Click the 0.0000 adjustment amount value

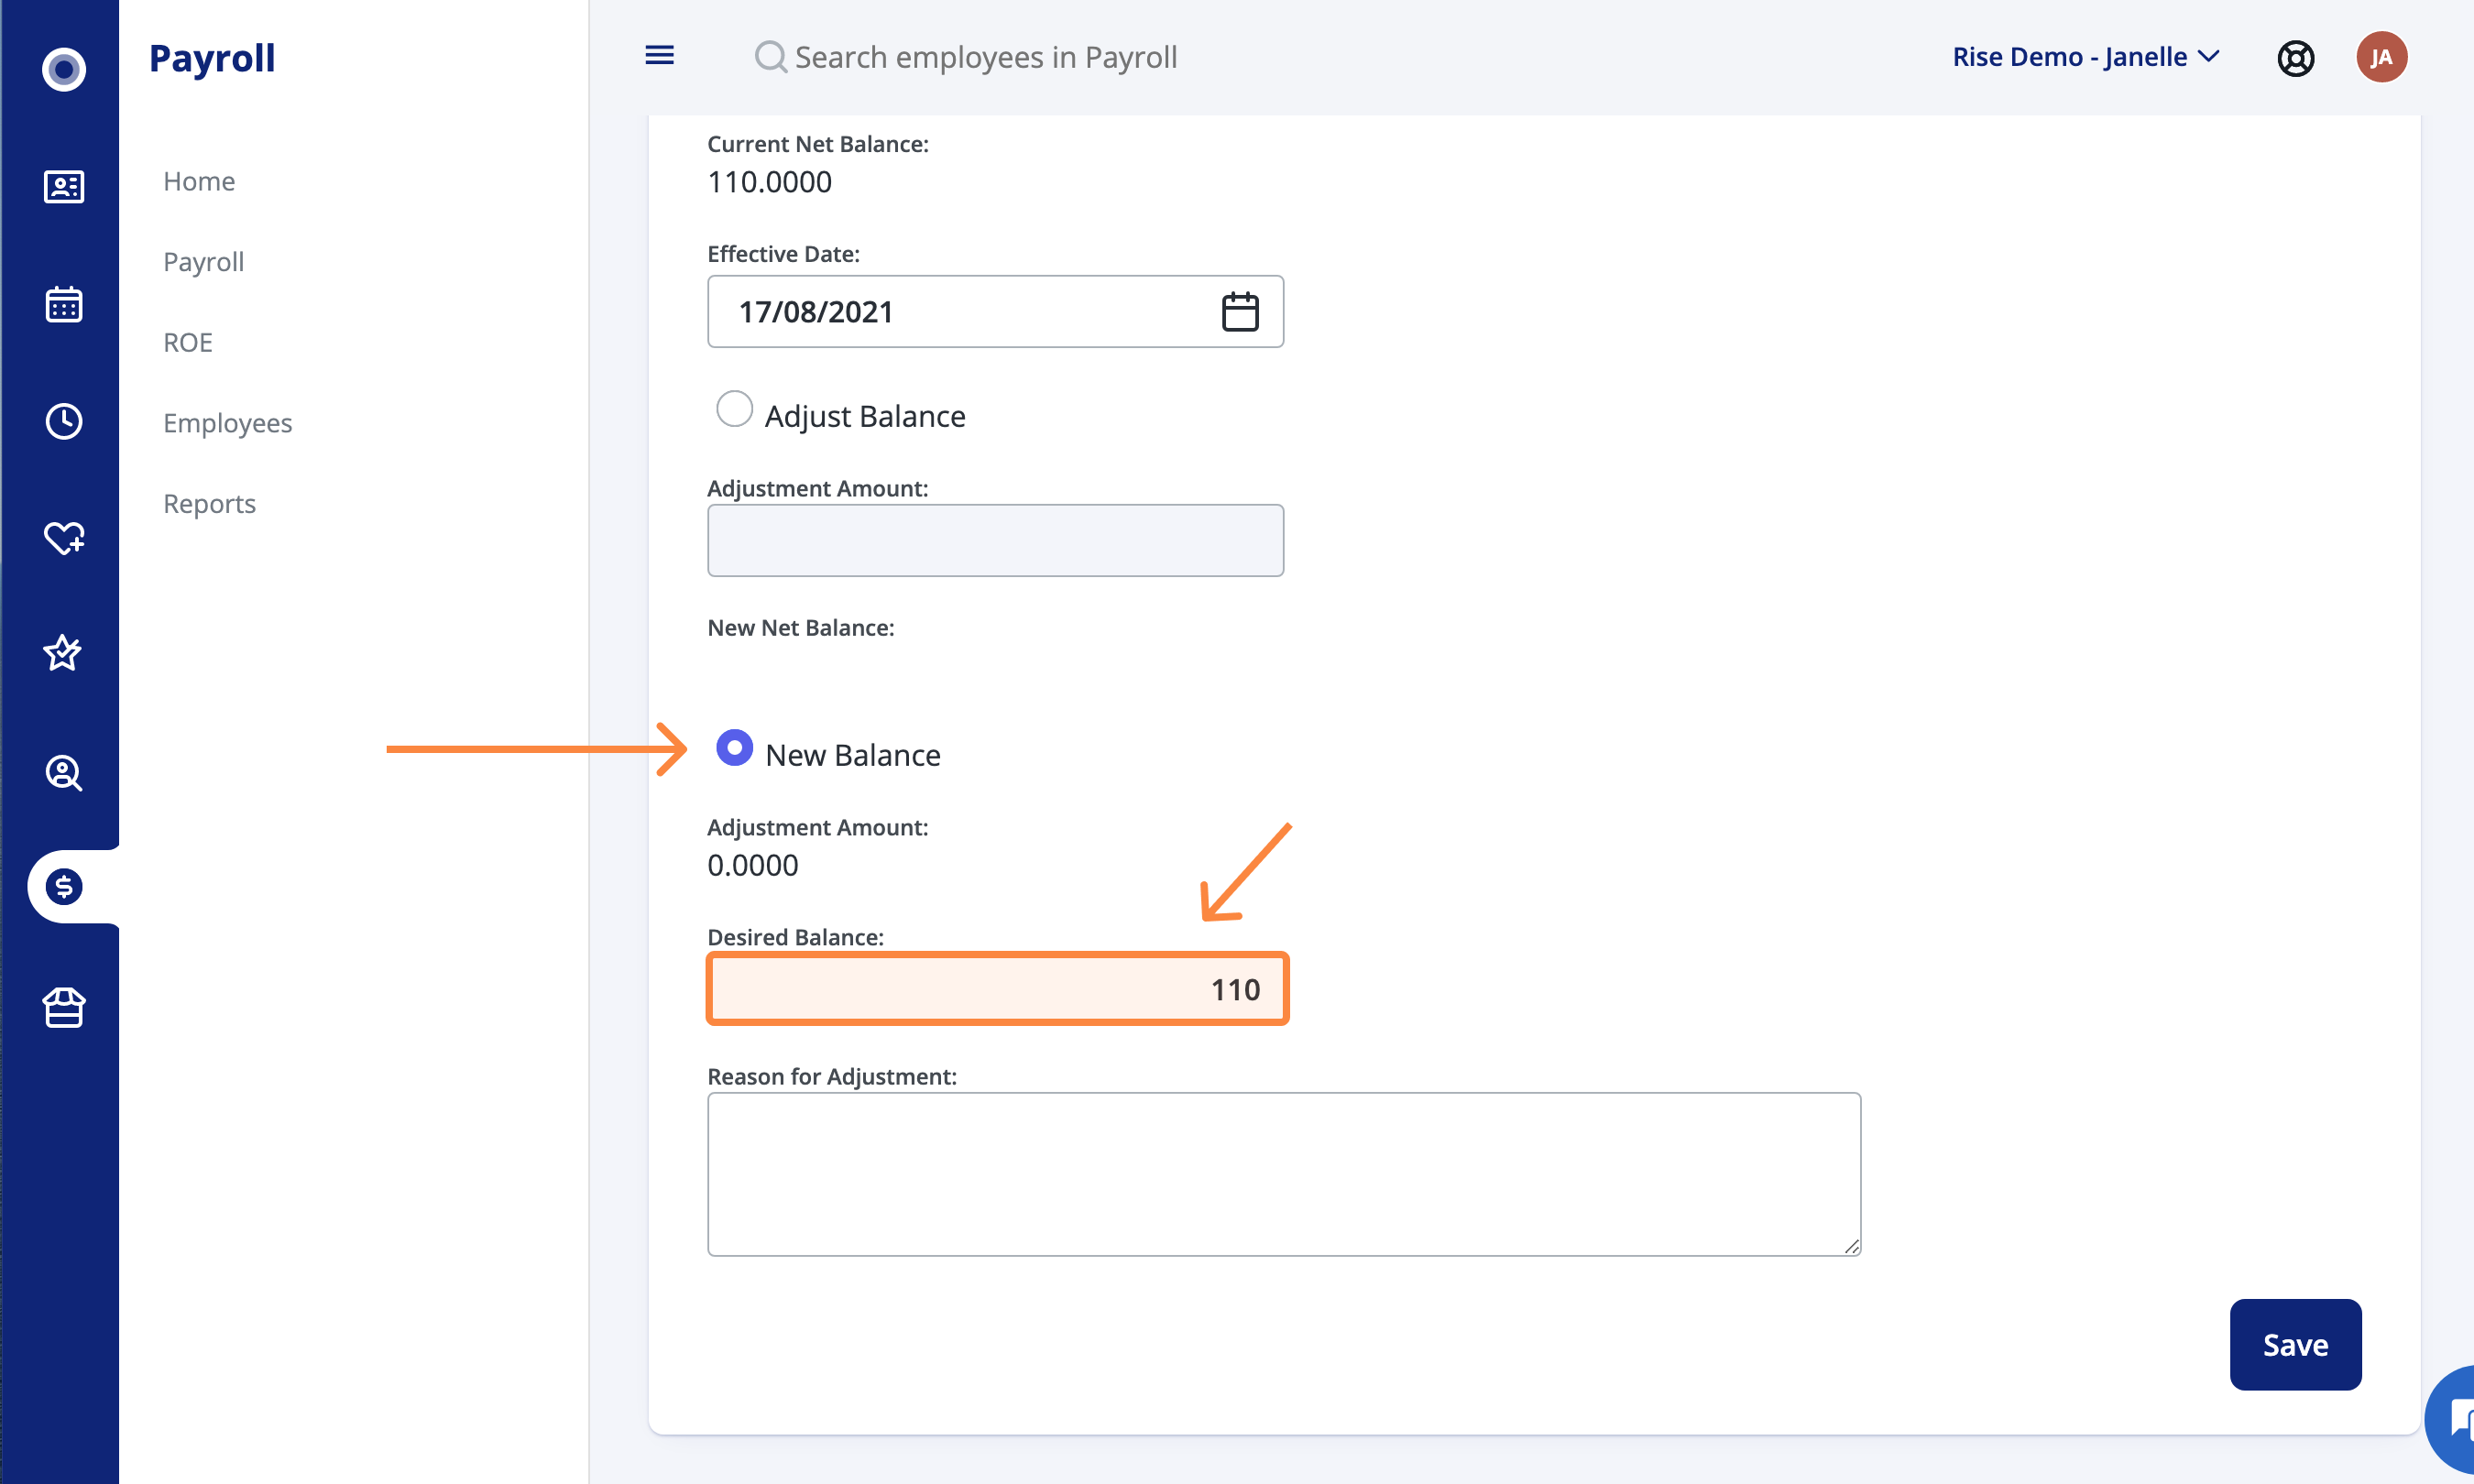pyautogui.click(x=752, y=865)
